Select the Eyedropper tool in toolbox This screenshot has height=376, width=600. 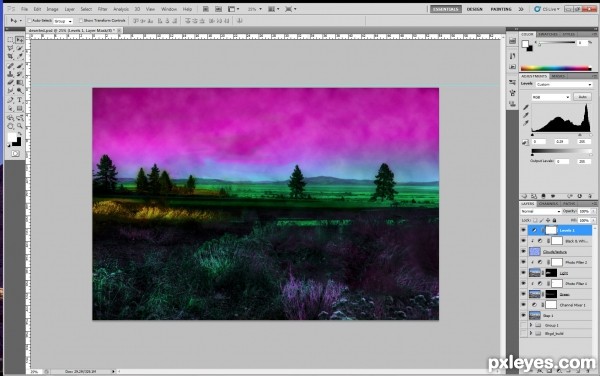pyautogui.click(x=20, y=57)
